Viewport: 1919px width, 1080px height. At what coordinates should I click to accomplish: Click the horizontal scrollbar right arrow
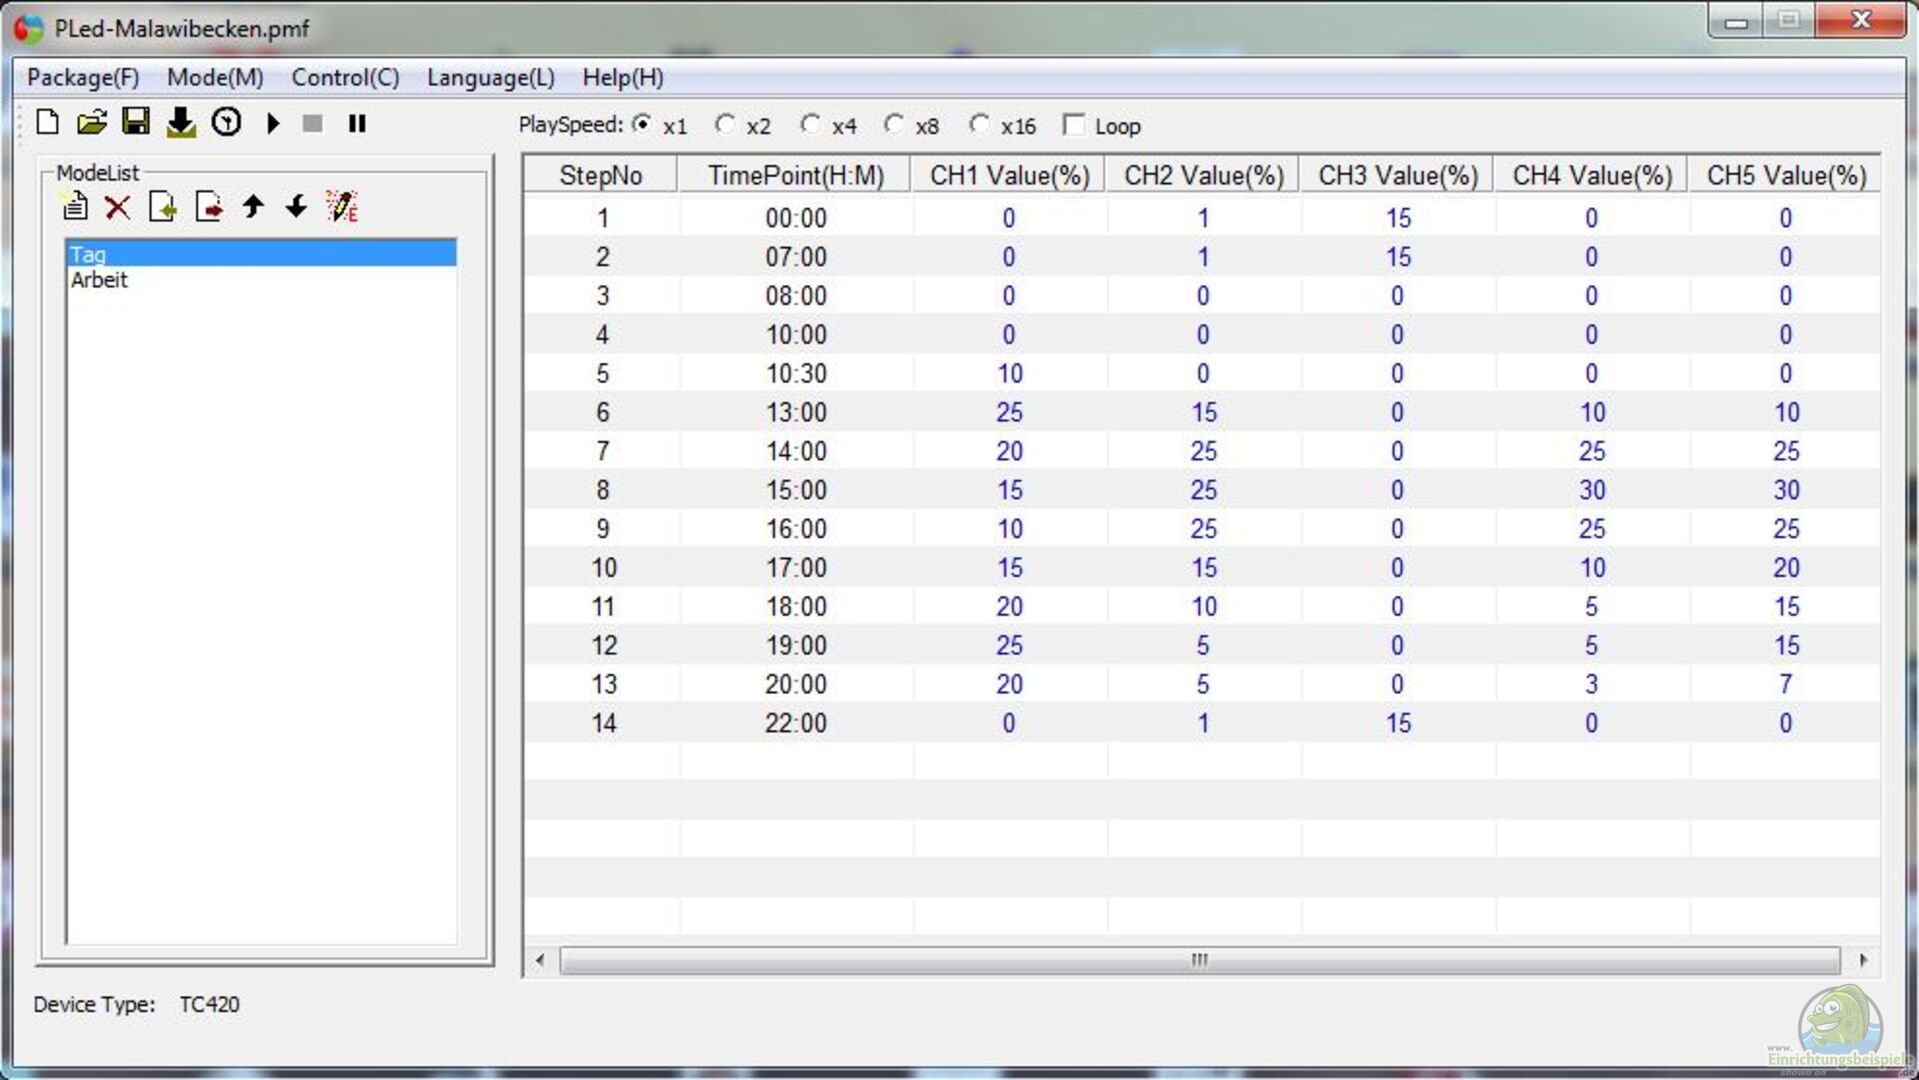click(x=1863, y=960)
